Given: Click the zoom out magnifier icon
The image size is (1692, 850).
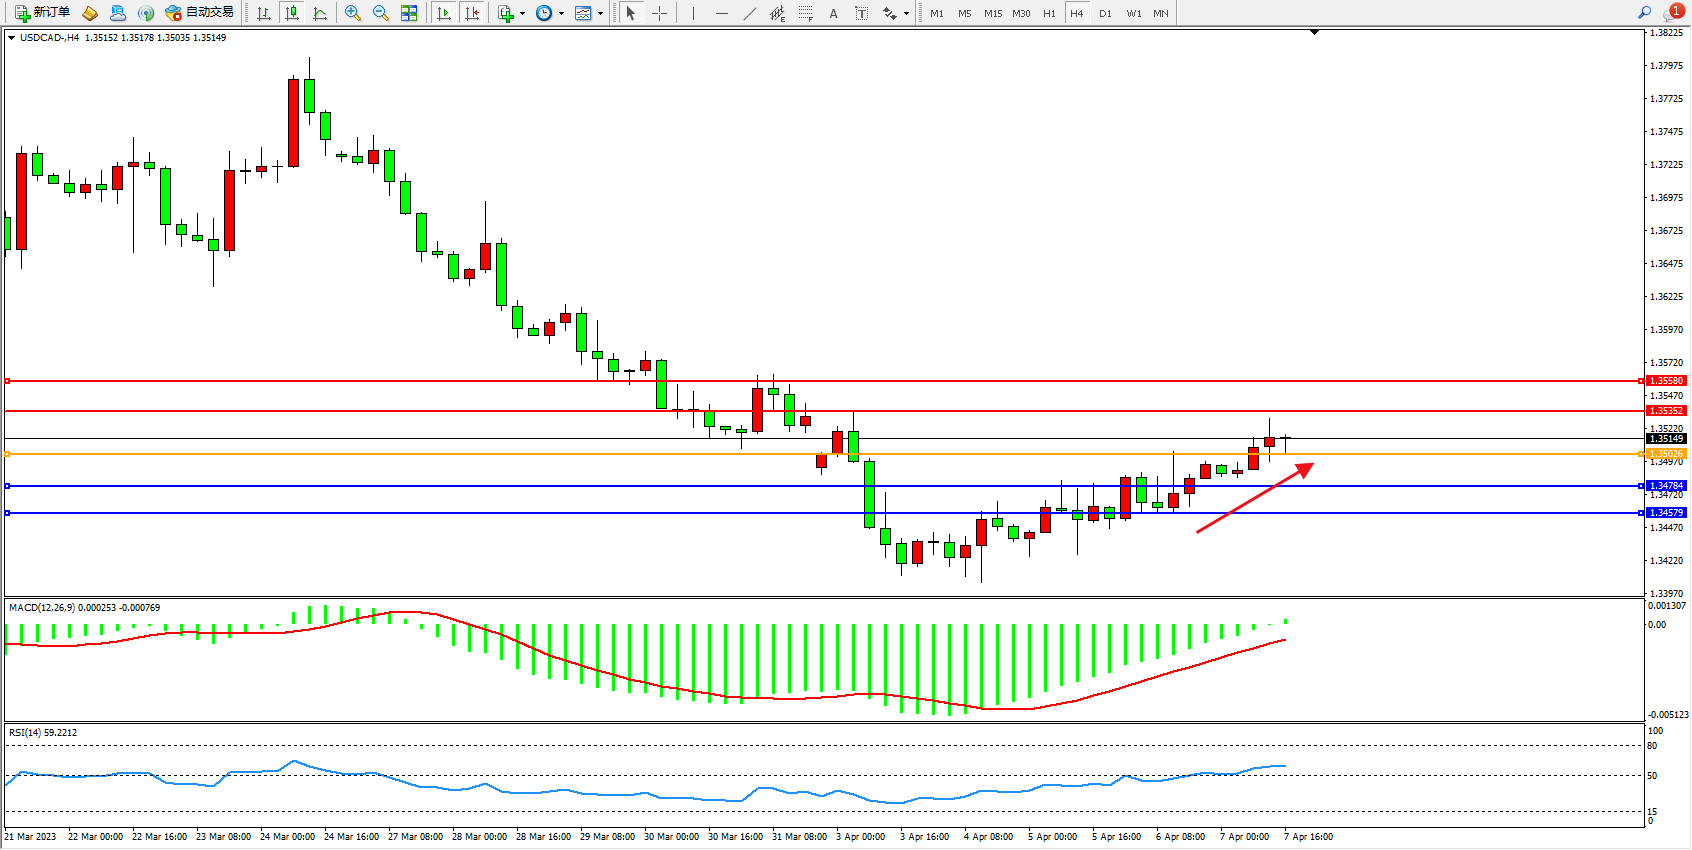Looking at the screenshot, I should (380, 13).
